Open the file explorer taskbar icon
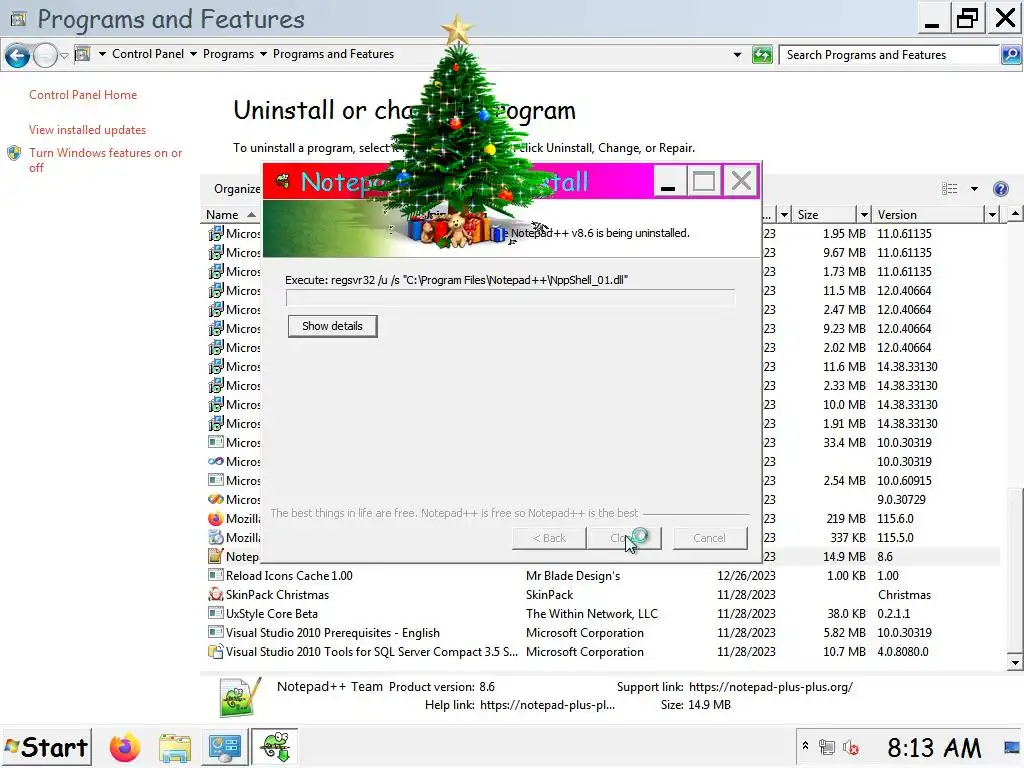This screenshot has height=768, width=1024. click(174, 748)
